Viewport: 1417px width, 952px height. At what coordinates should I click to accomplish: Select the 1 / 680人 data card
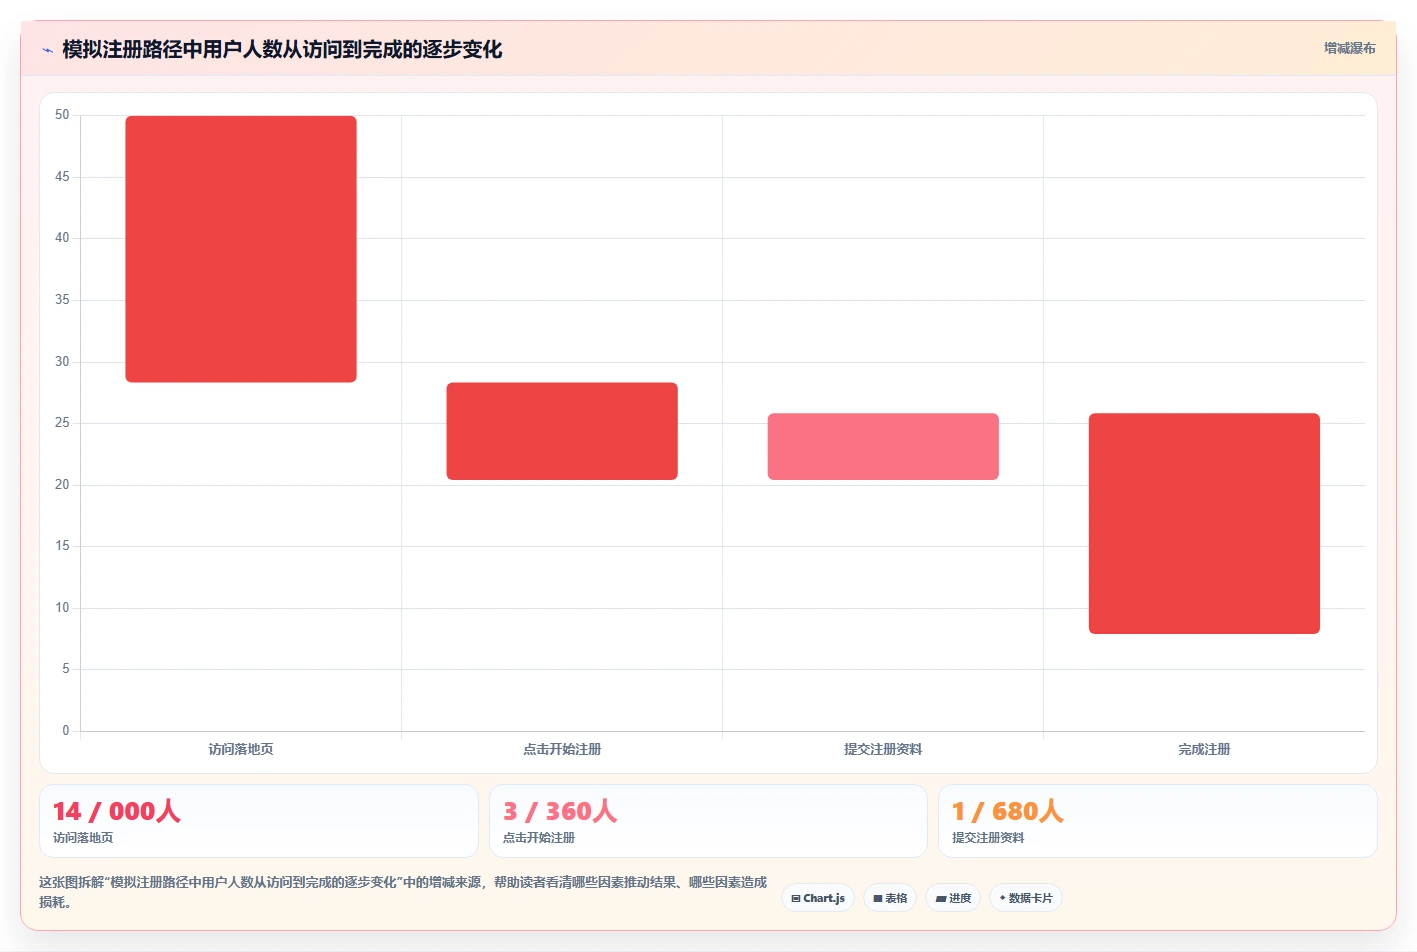pos(1158,821)
